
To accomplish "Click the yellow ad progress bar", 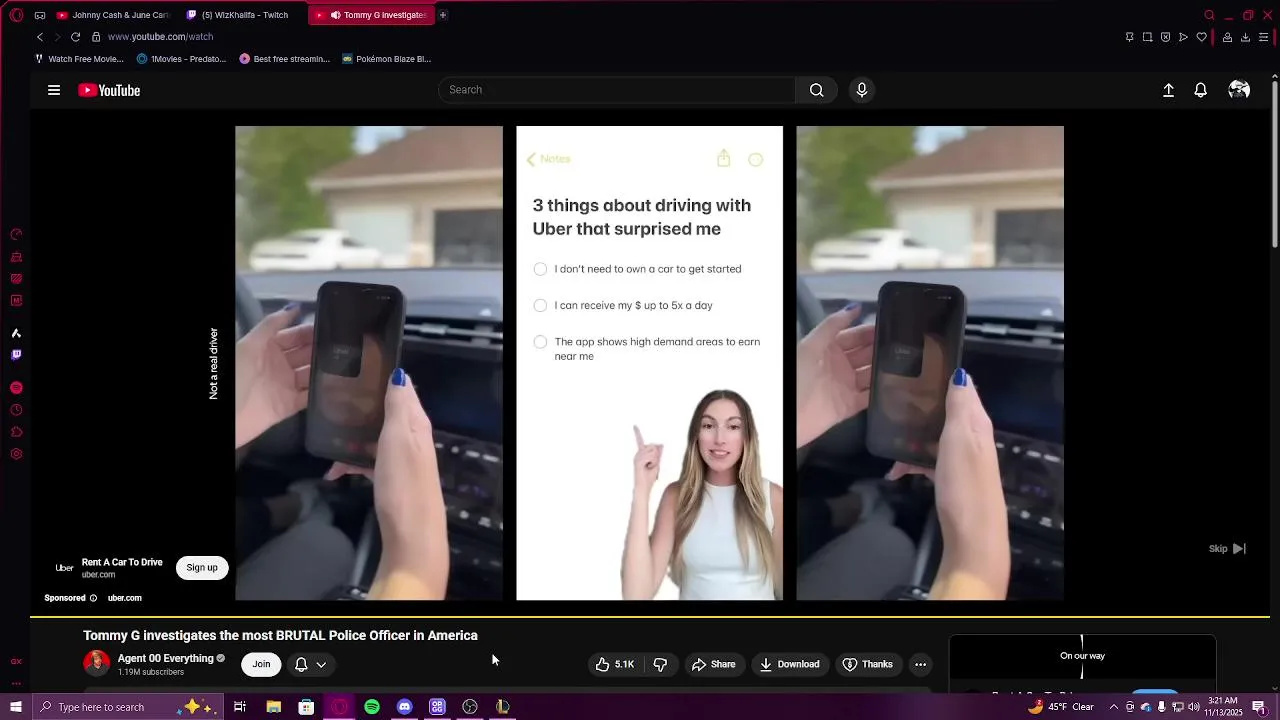I will (x=650, y=617).
